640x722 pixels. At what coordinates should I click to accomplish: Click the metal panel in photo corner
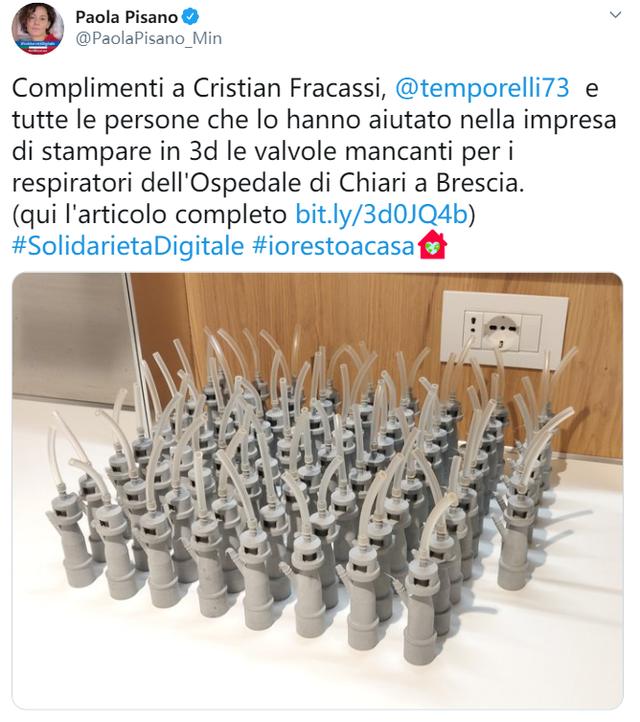click(69, 336)
